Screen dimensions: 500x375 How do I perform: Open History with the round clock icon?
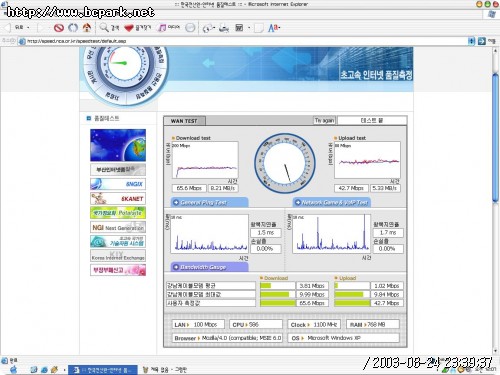pyautogui.click(x=190, y=28)
